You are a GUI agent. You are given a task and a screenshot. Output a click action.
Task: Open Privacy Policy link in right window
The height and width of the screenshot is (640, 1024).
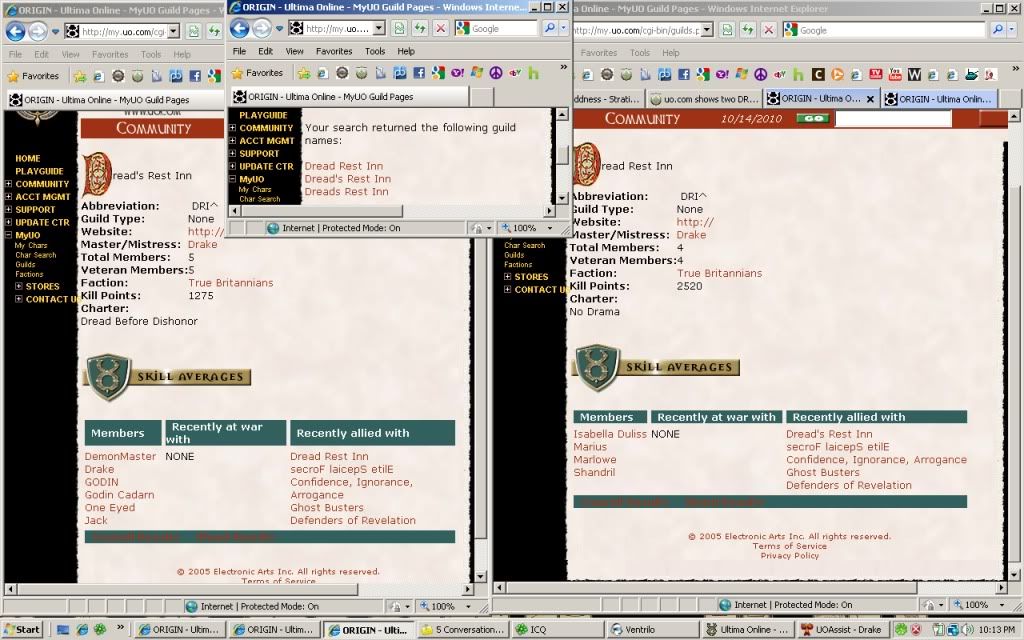pos(790,556)
